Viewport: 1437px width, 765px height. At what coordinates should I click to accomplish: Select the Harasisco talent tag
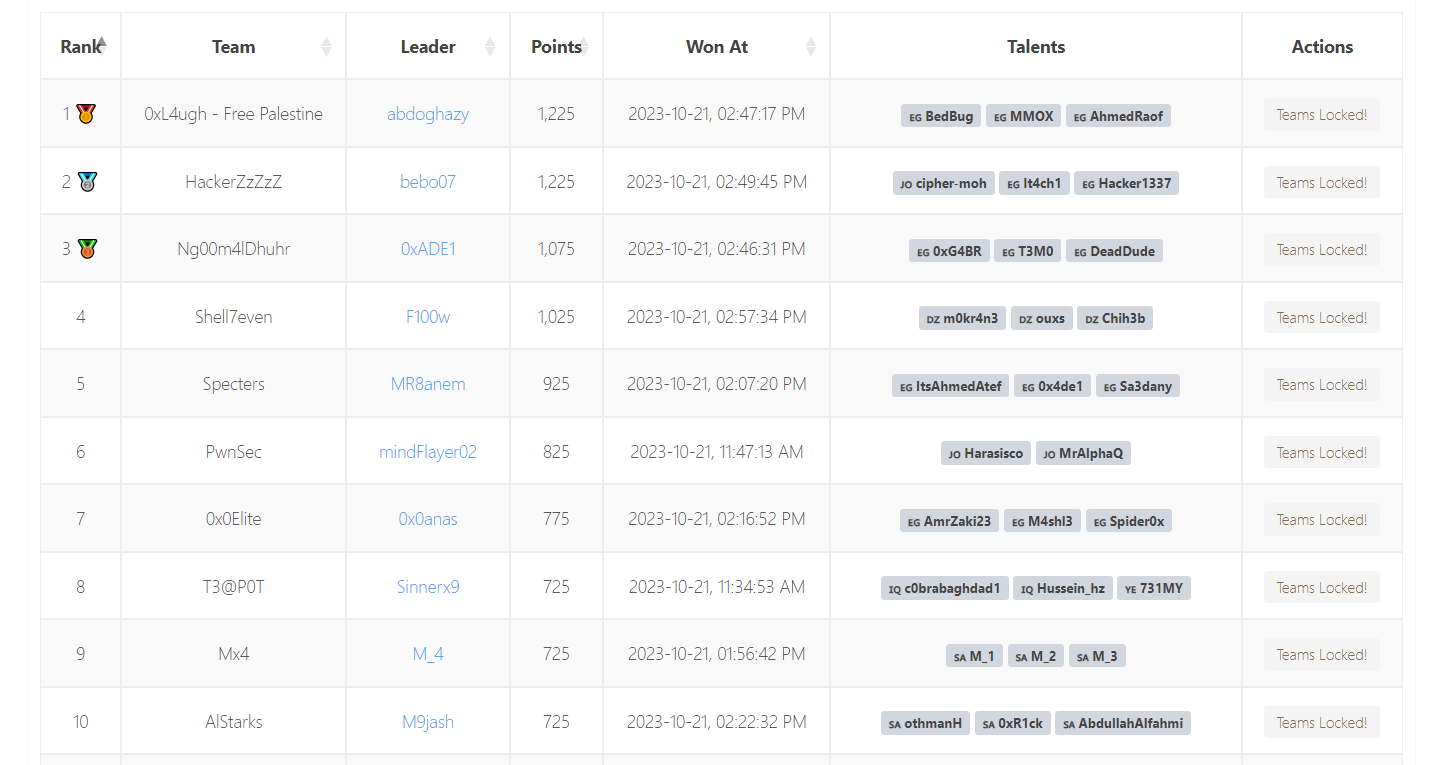click(x=986, y=453)
